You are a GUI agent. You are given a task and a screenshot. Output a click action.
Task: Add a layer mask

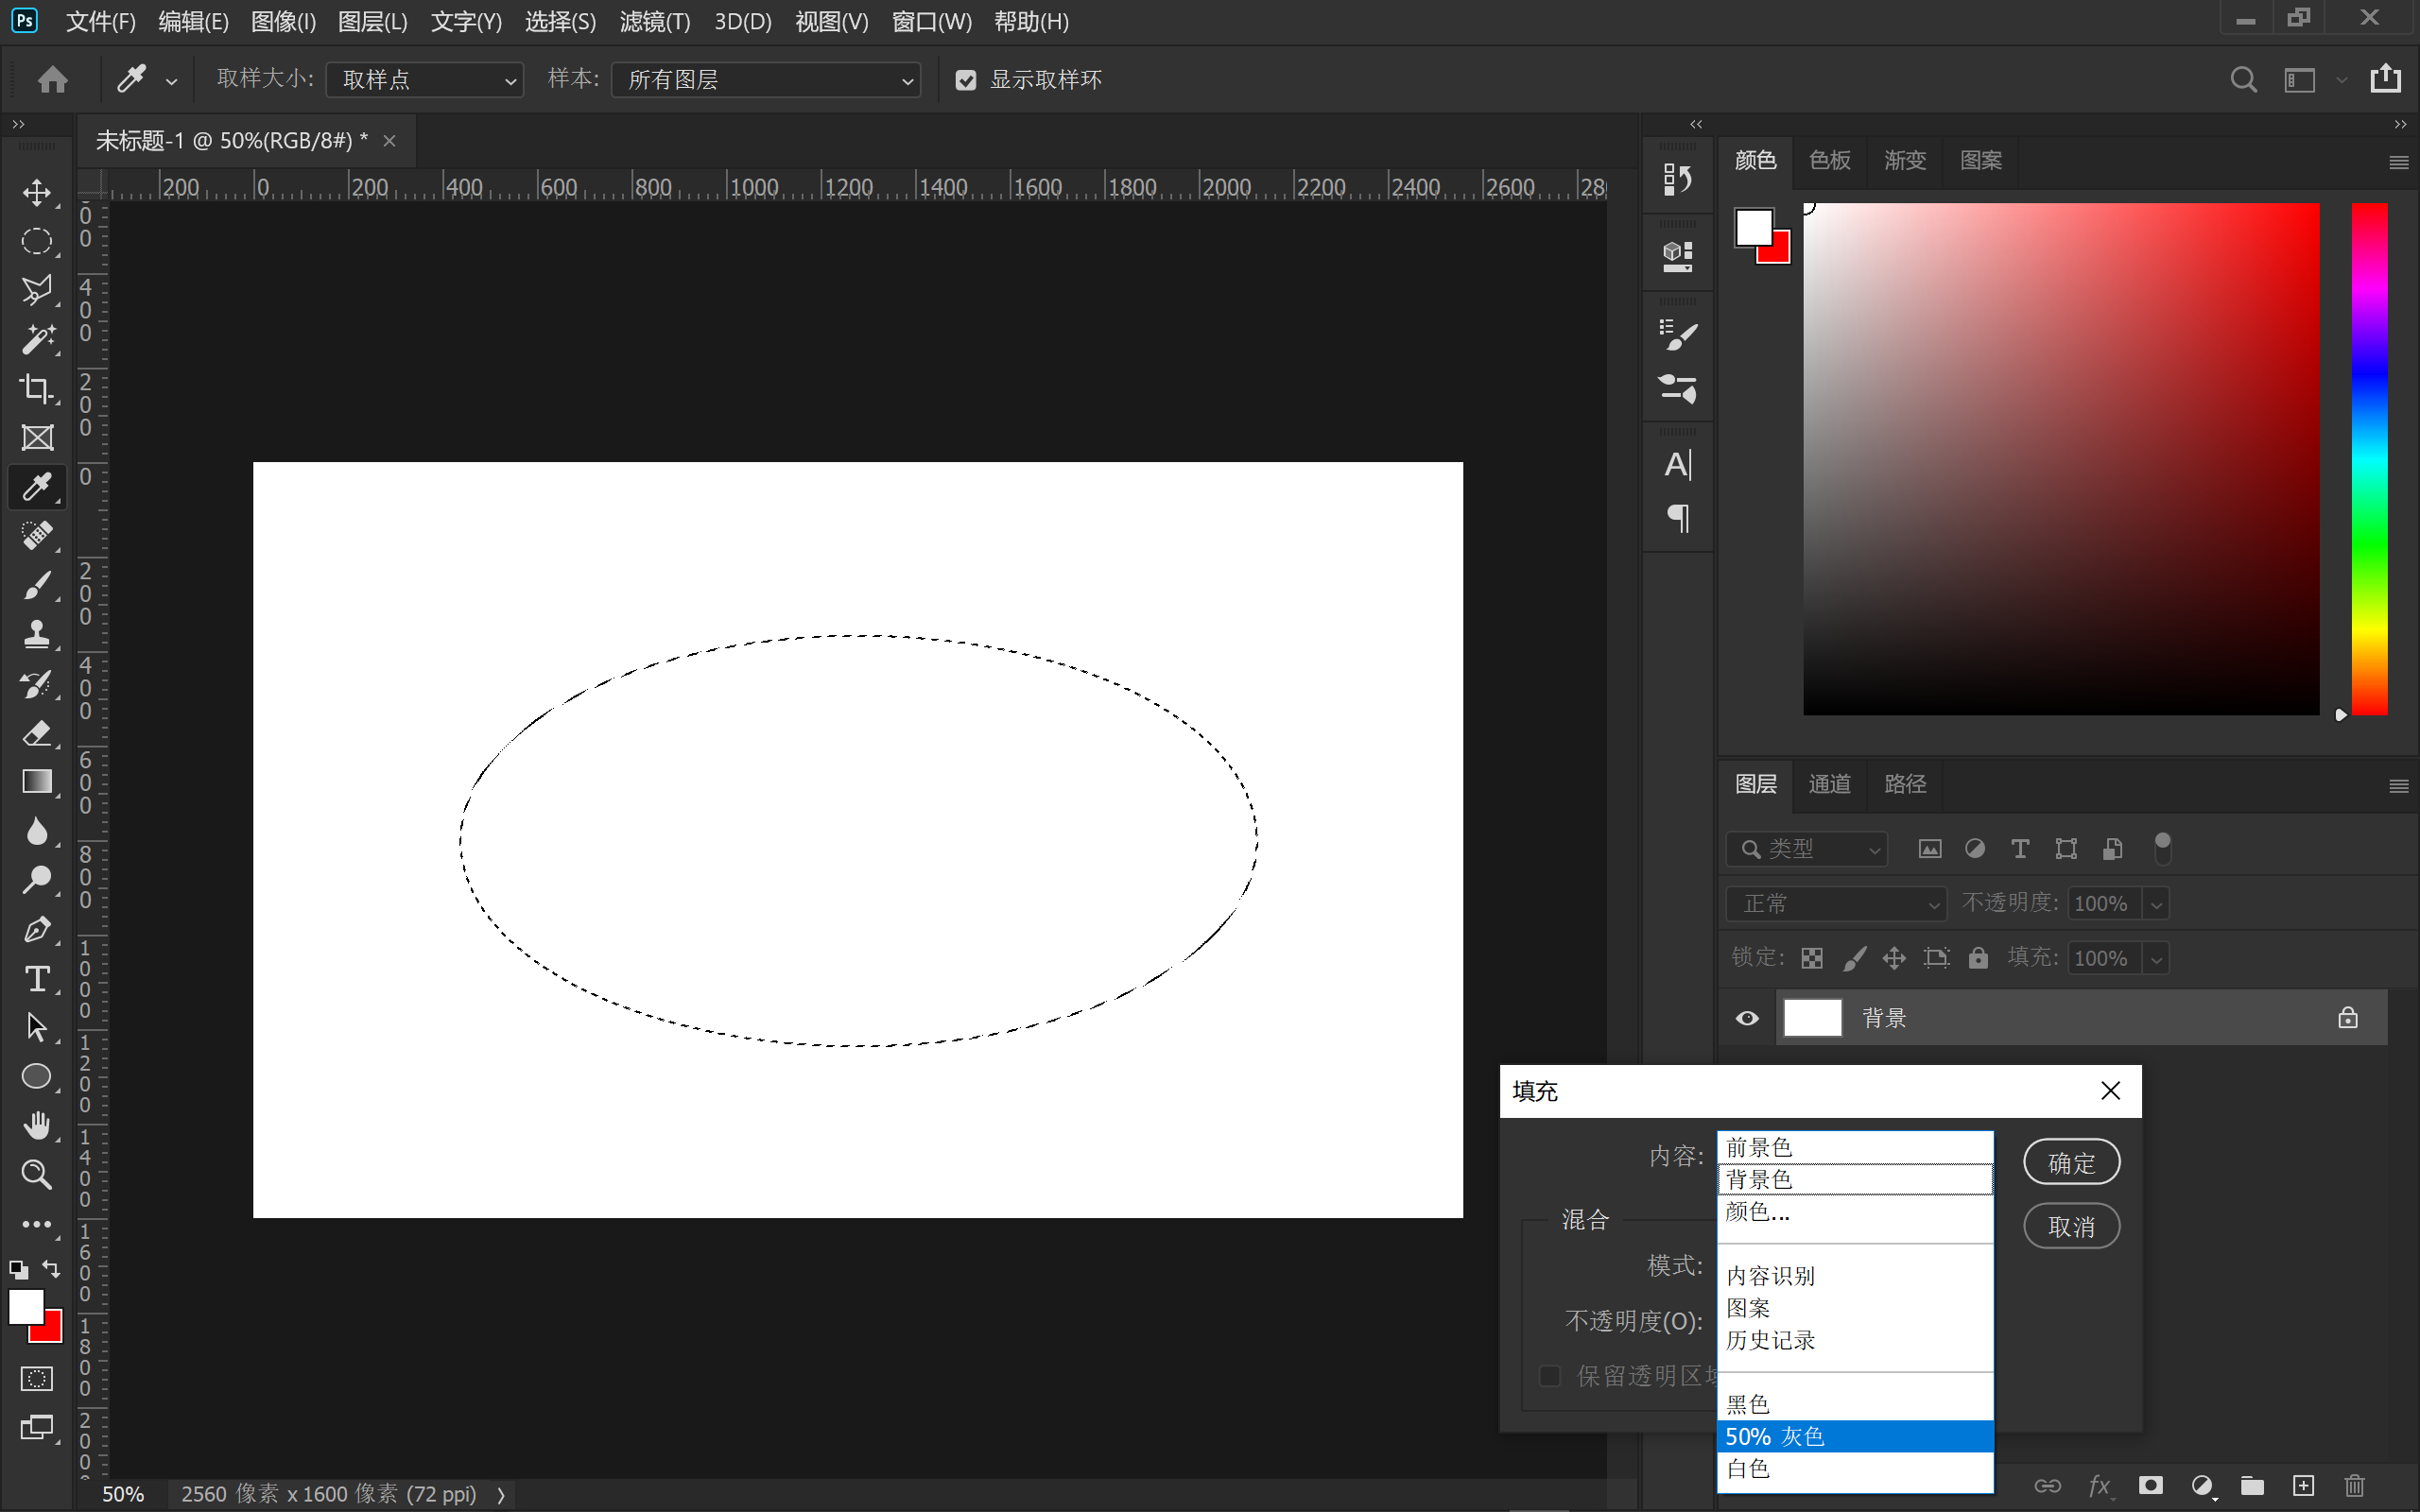pos(2150,1485)
